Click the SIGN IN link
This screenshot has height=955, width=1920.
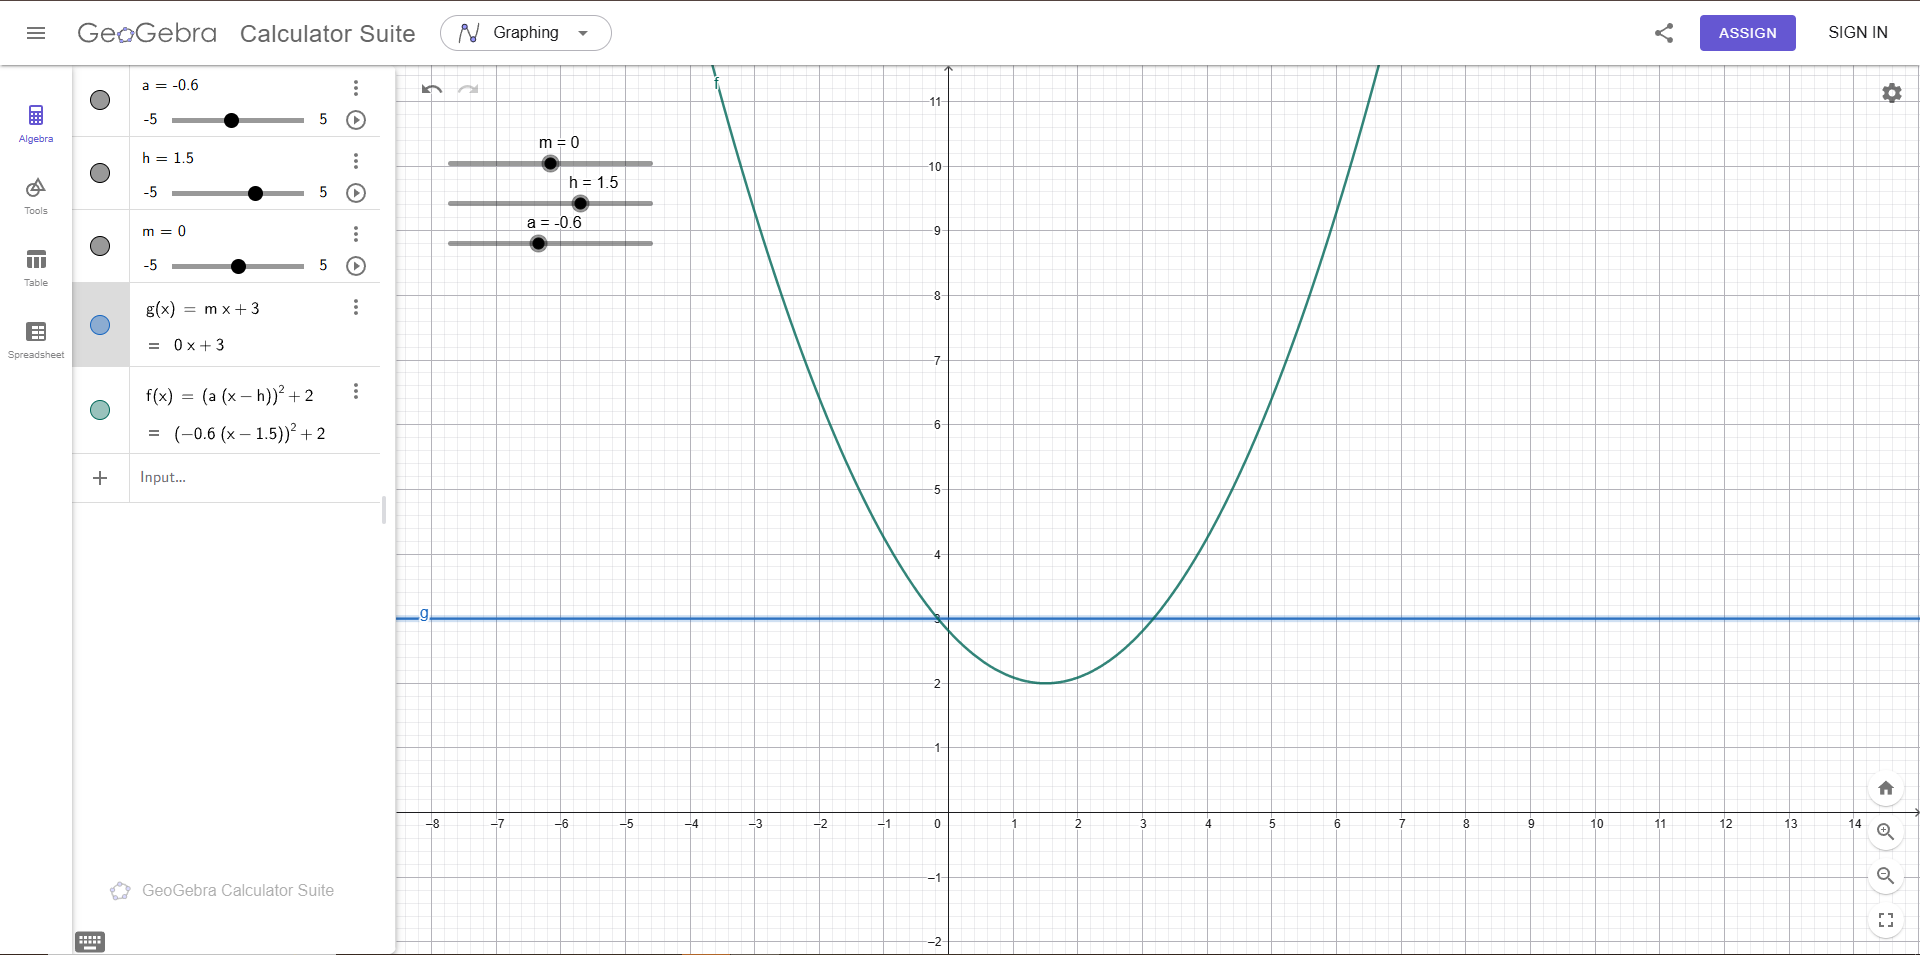(1857, 33)
